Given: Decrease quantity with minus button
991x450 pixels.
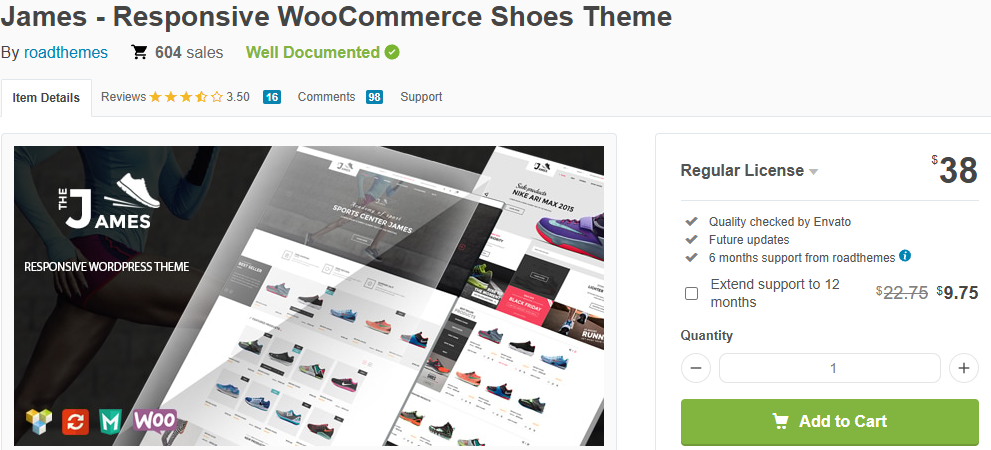Looking at the screenshot, I should (696, 368).
